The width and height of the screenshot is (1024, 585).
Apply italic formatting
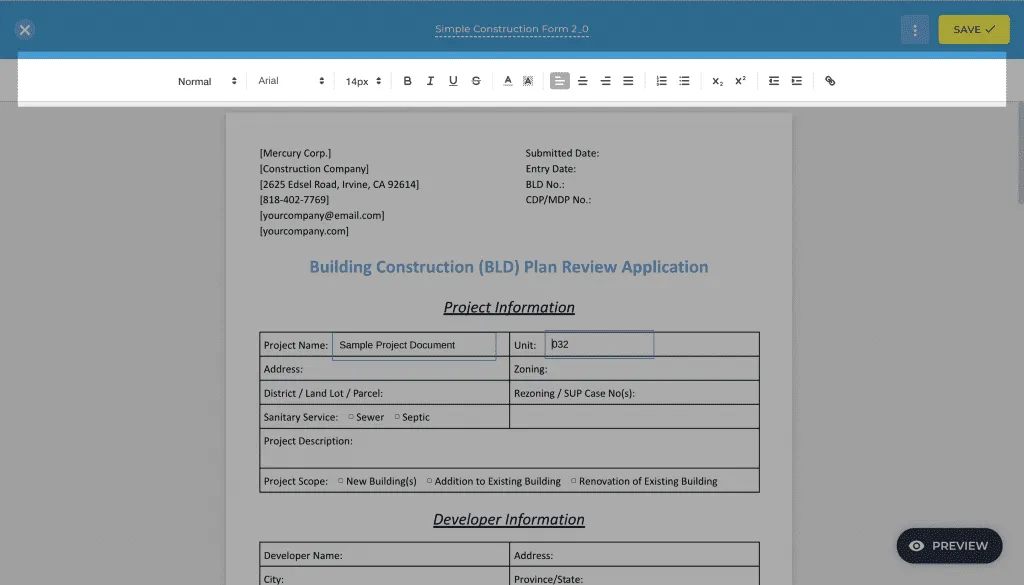pos(431,80)
